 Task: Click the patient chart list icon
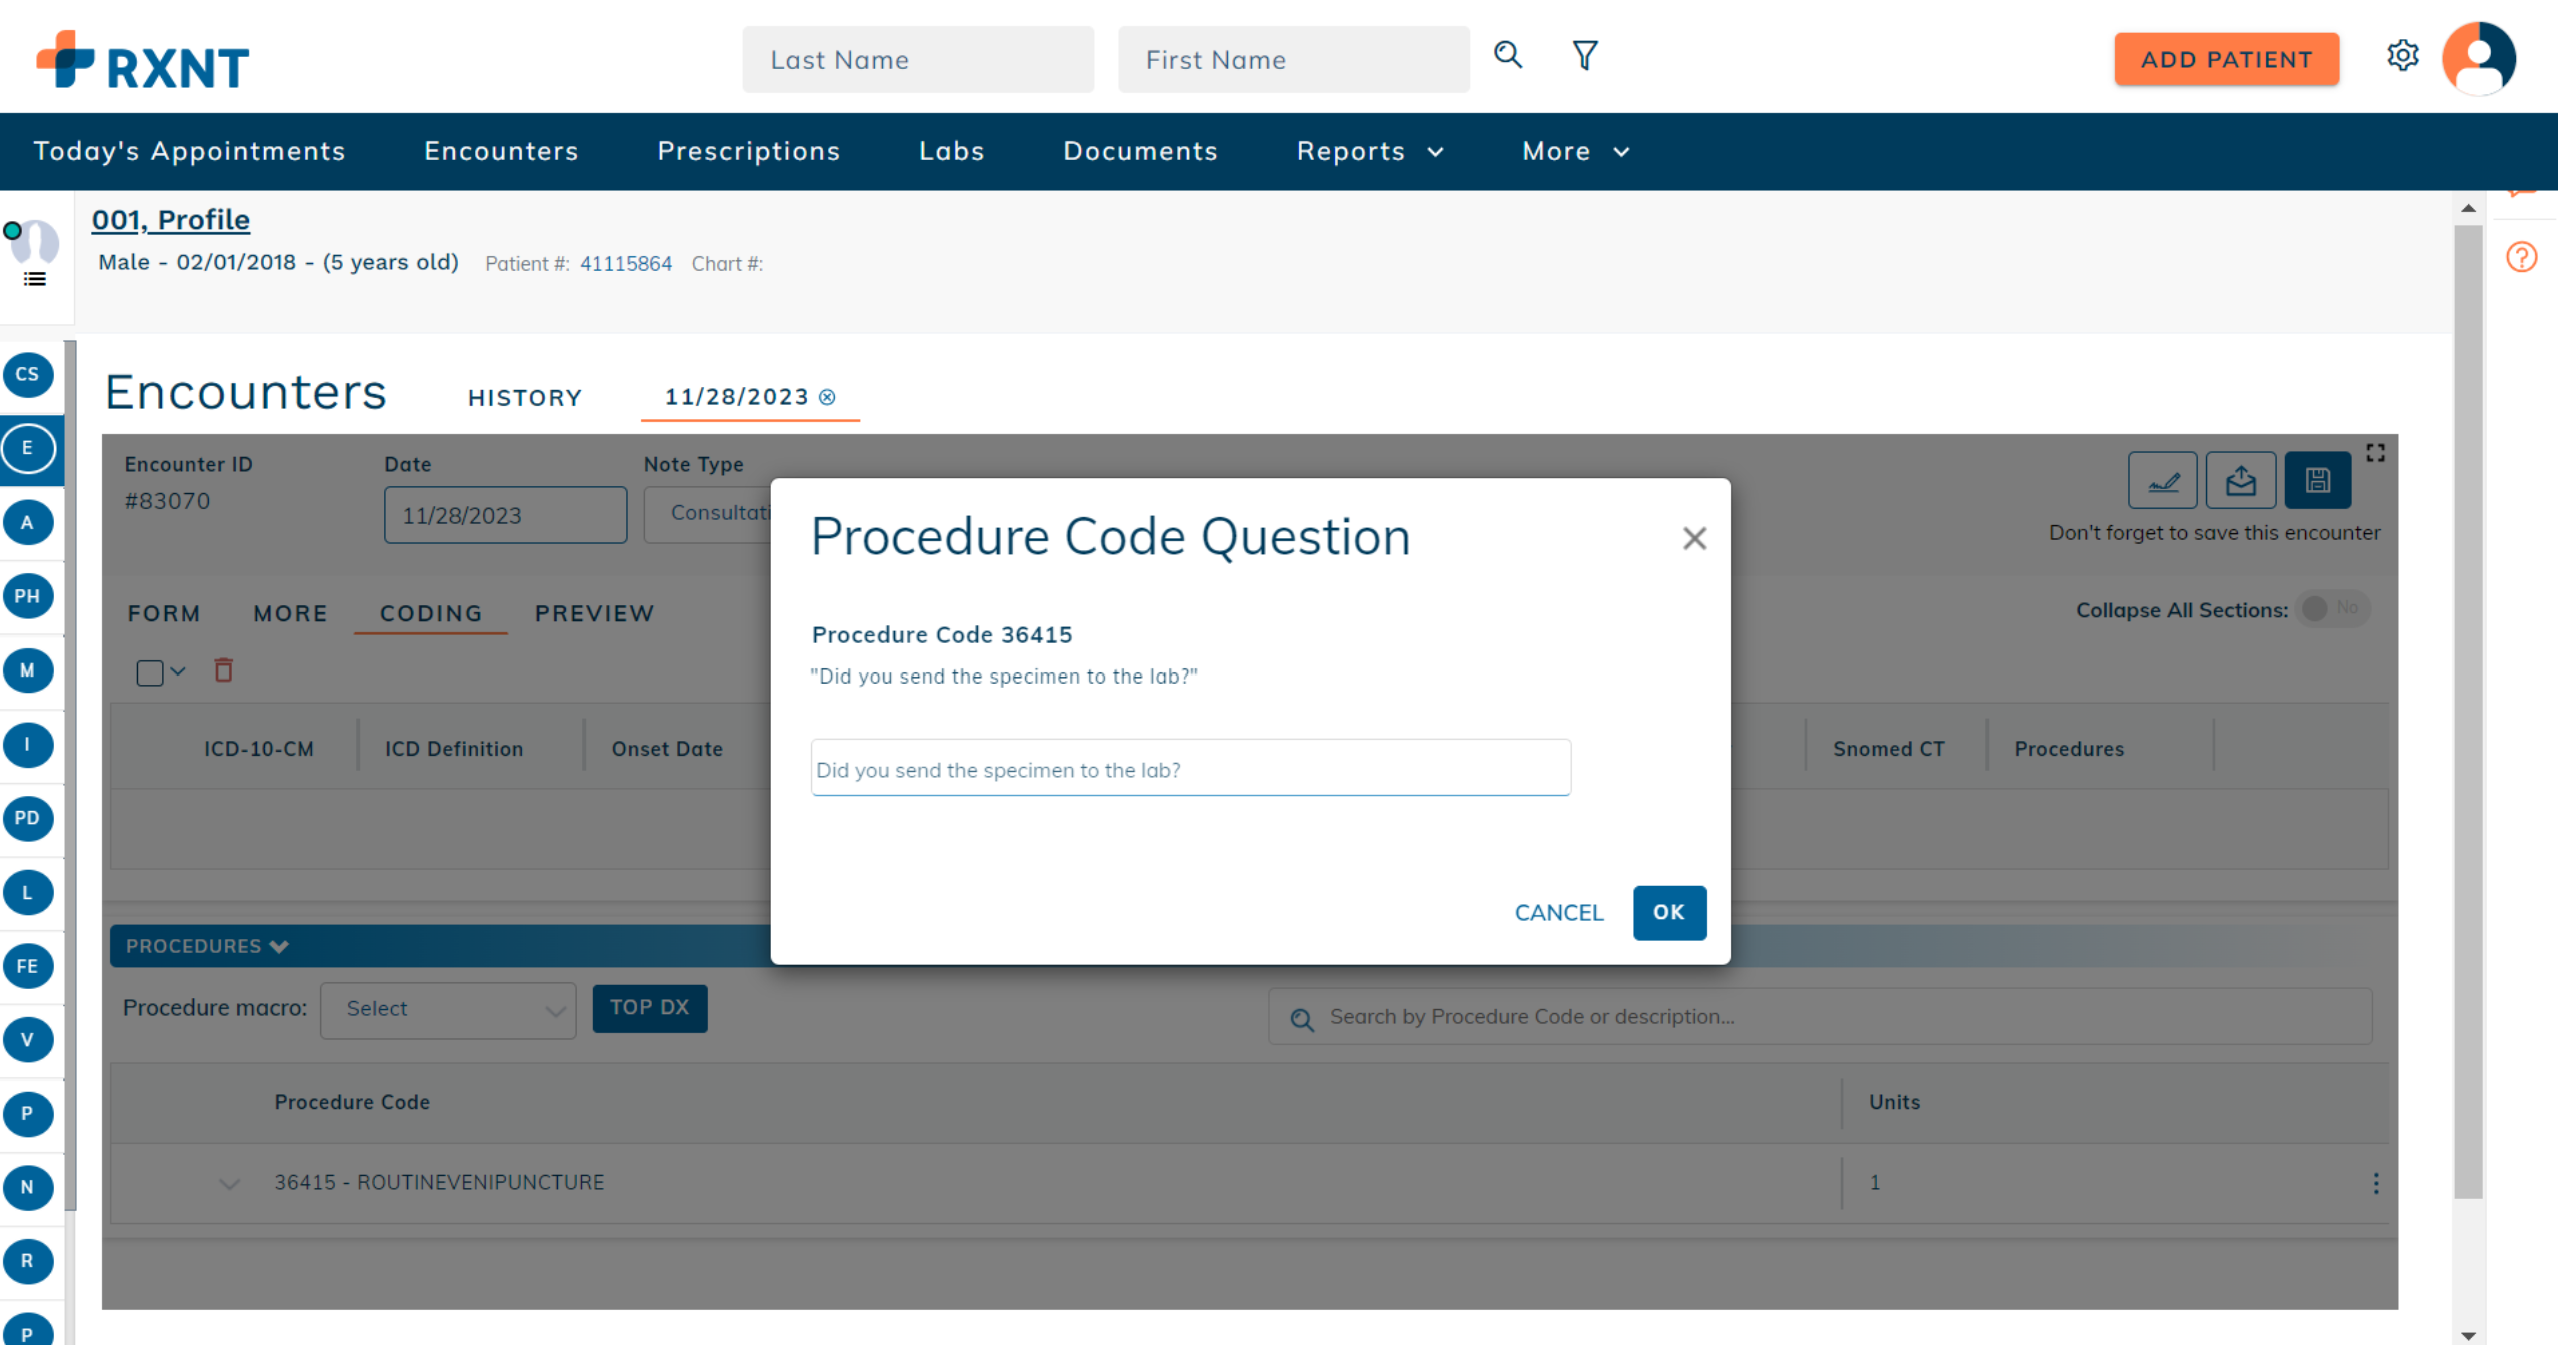(x=34, y=279)
